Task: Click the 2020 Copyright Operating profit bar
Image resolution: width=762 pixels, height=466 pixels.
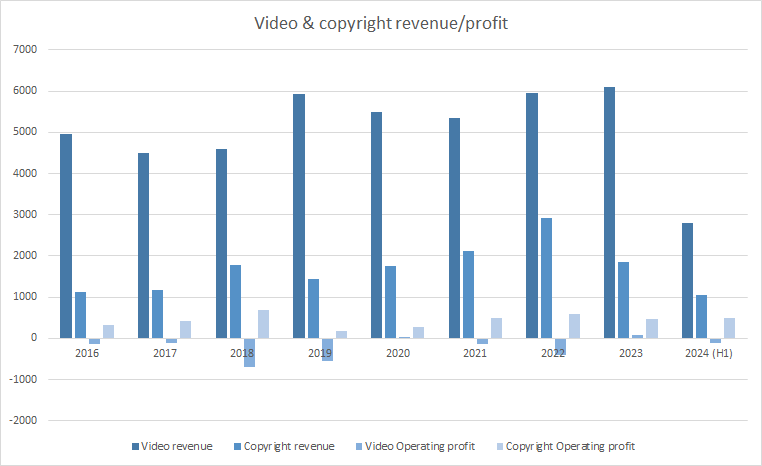Action: point(418,333)
